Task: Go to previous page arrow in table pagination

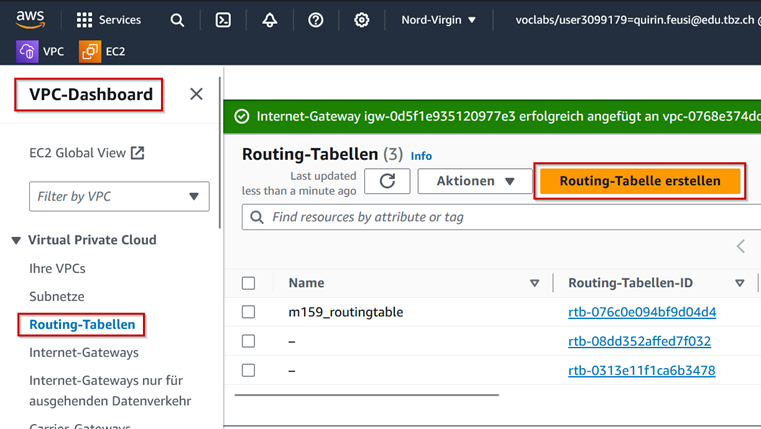Action: tap(741, 246)
